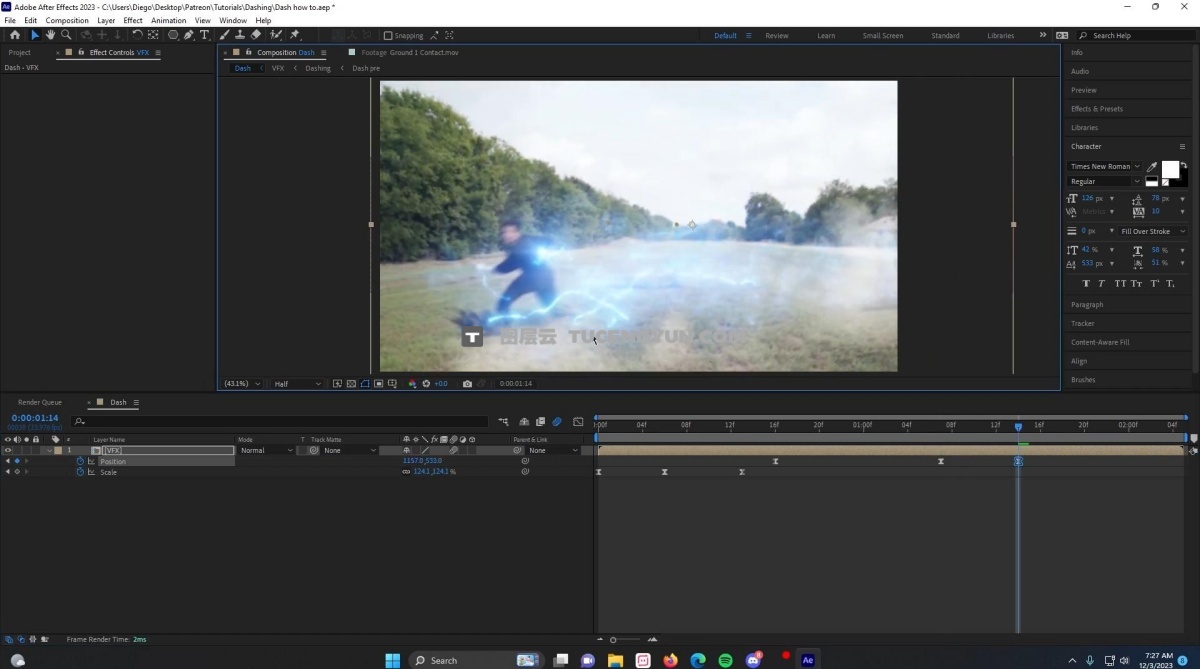Click the Faux Bold text style icon
Viewport: 1200px width, 669px height.
point(1086,283)
